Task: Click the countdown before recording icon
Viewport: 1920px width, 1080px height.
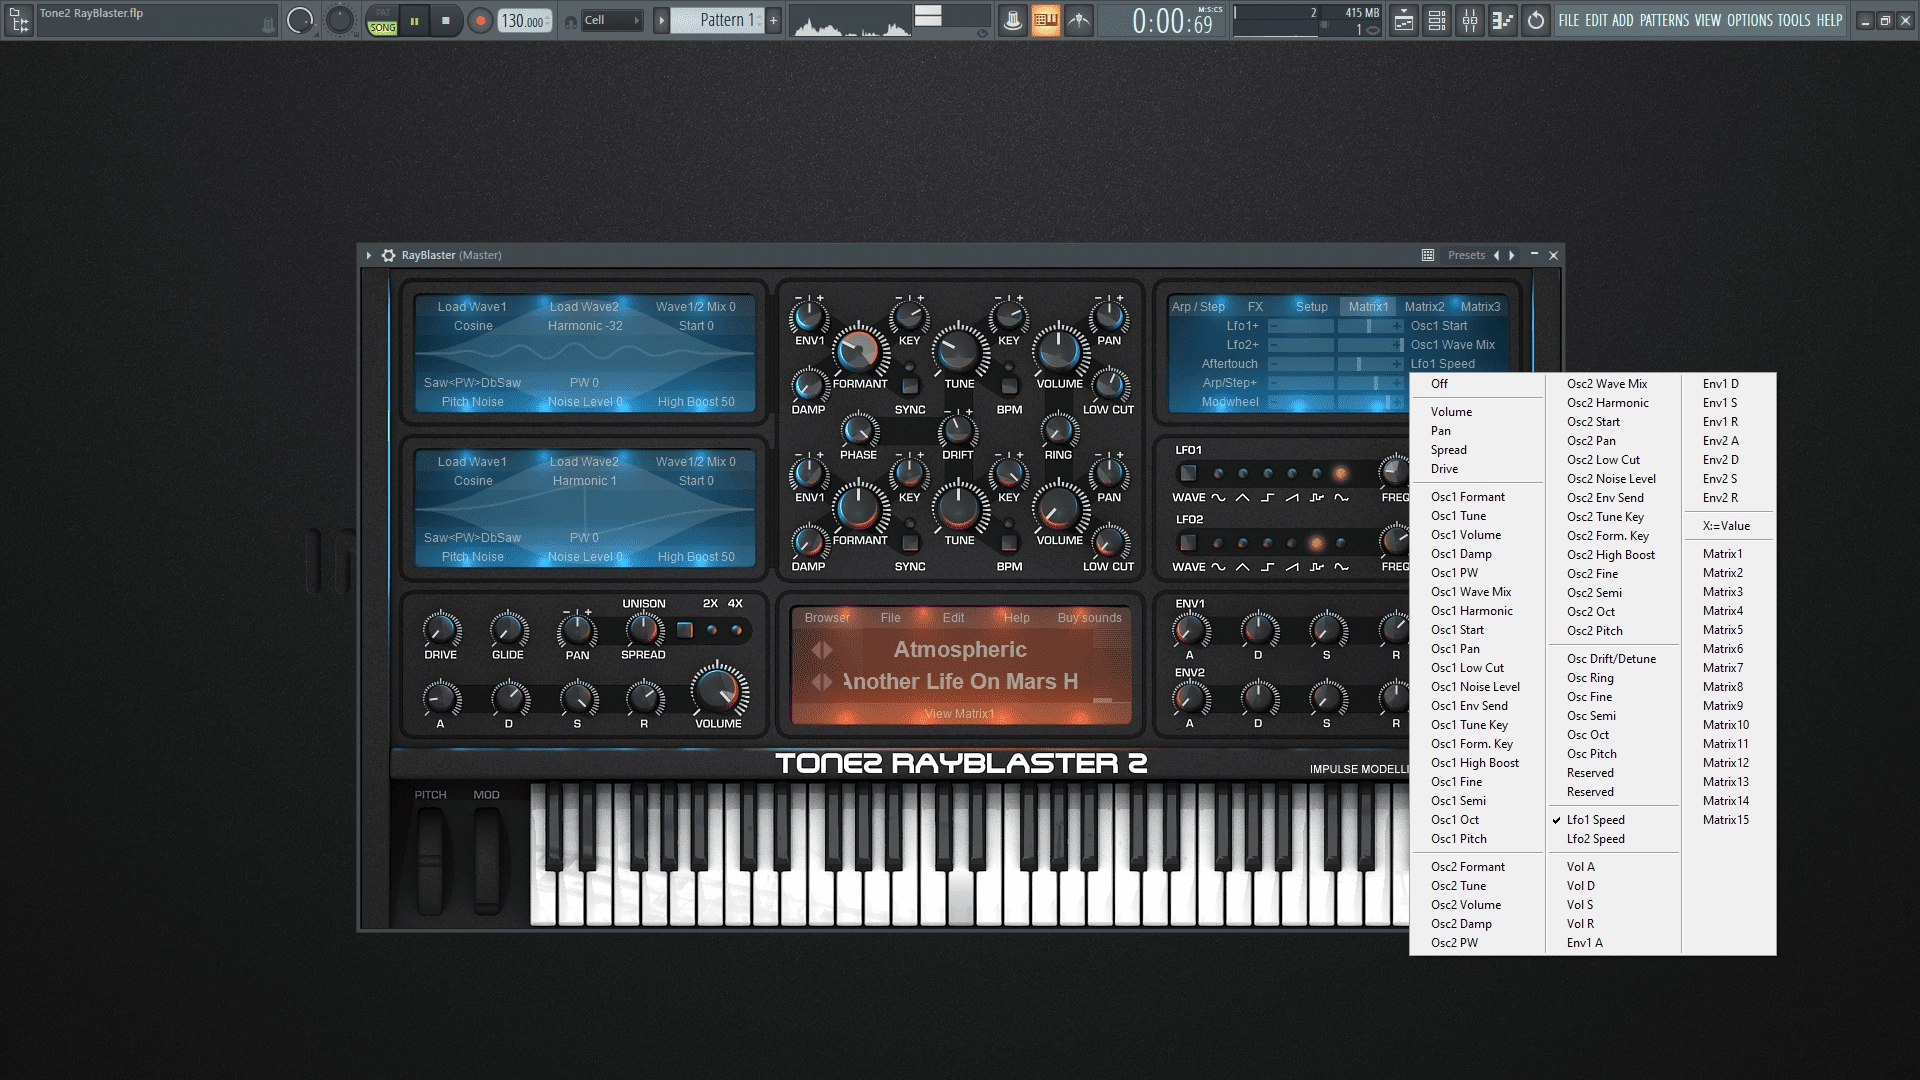Action: coord(1079,20)
